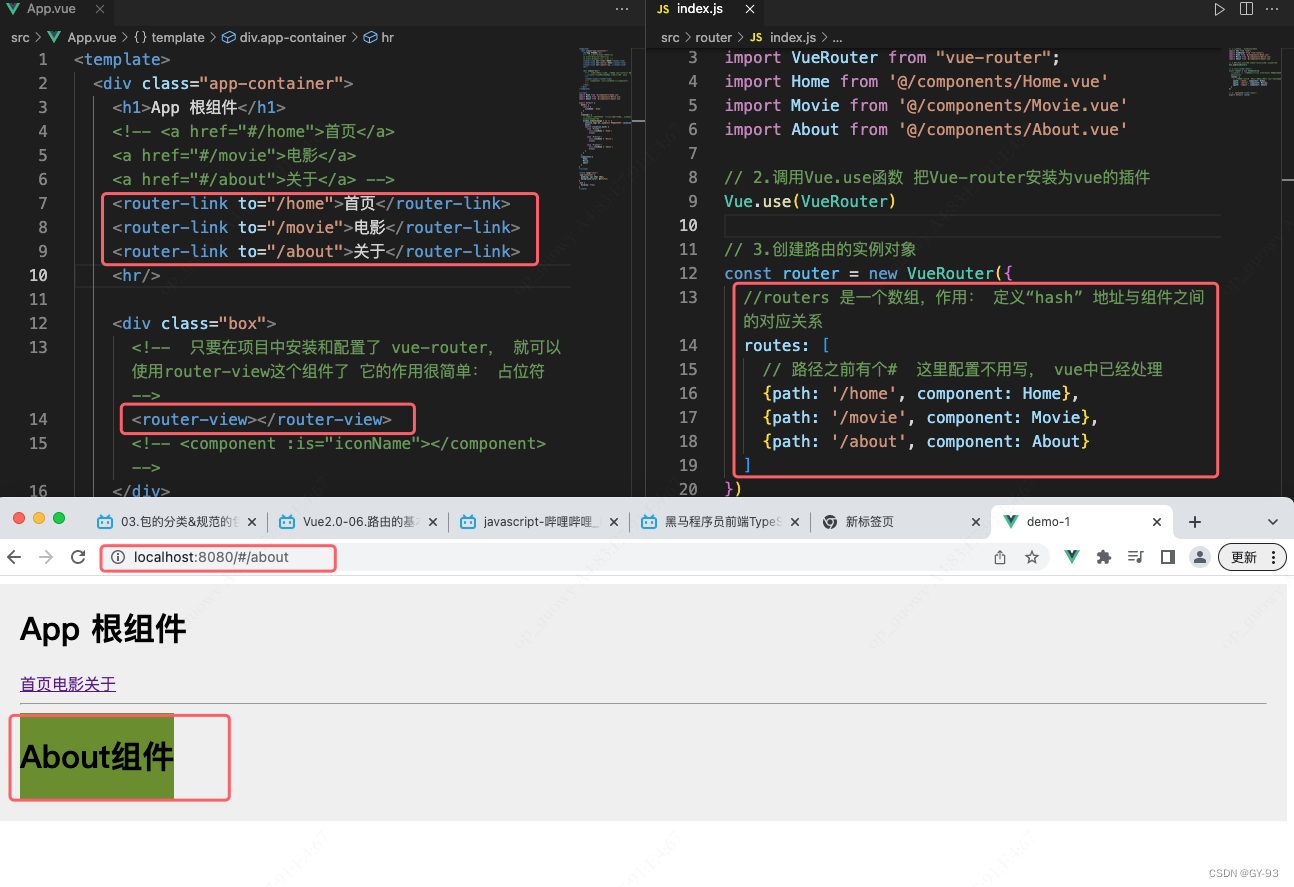Open the '首页' router link on page

click(x=36, y=684)
